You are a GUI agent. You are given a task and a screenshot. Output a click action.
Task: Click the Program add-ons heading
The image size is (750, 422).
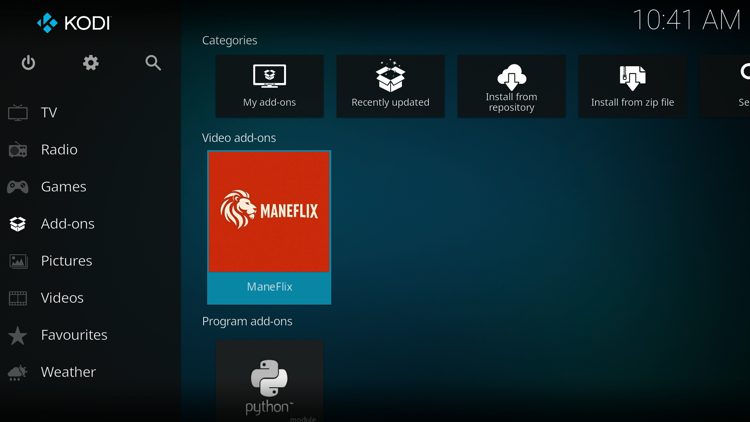tap(247, 321)
